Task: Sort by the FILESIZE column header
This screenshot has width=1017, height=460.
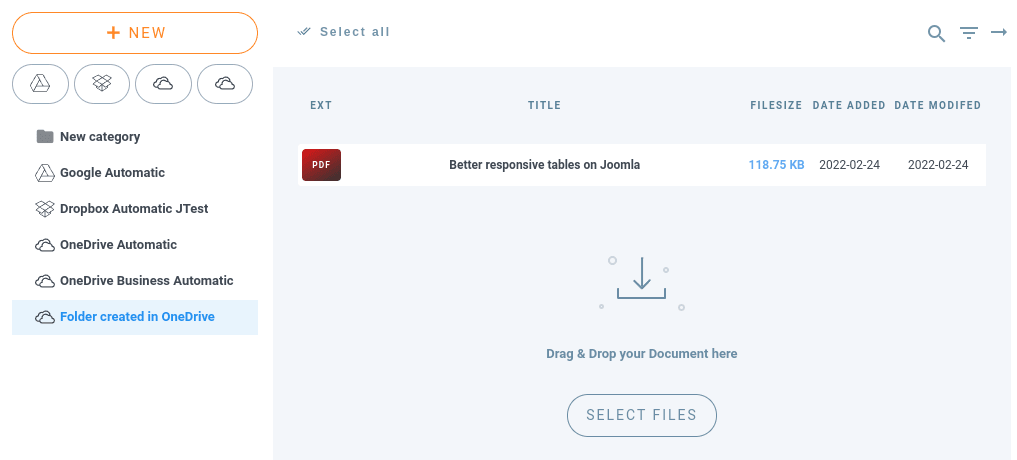Action: point(776,105)
